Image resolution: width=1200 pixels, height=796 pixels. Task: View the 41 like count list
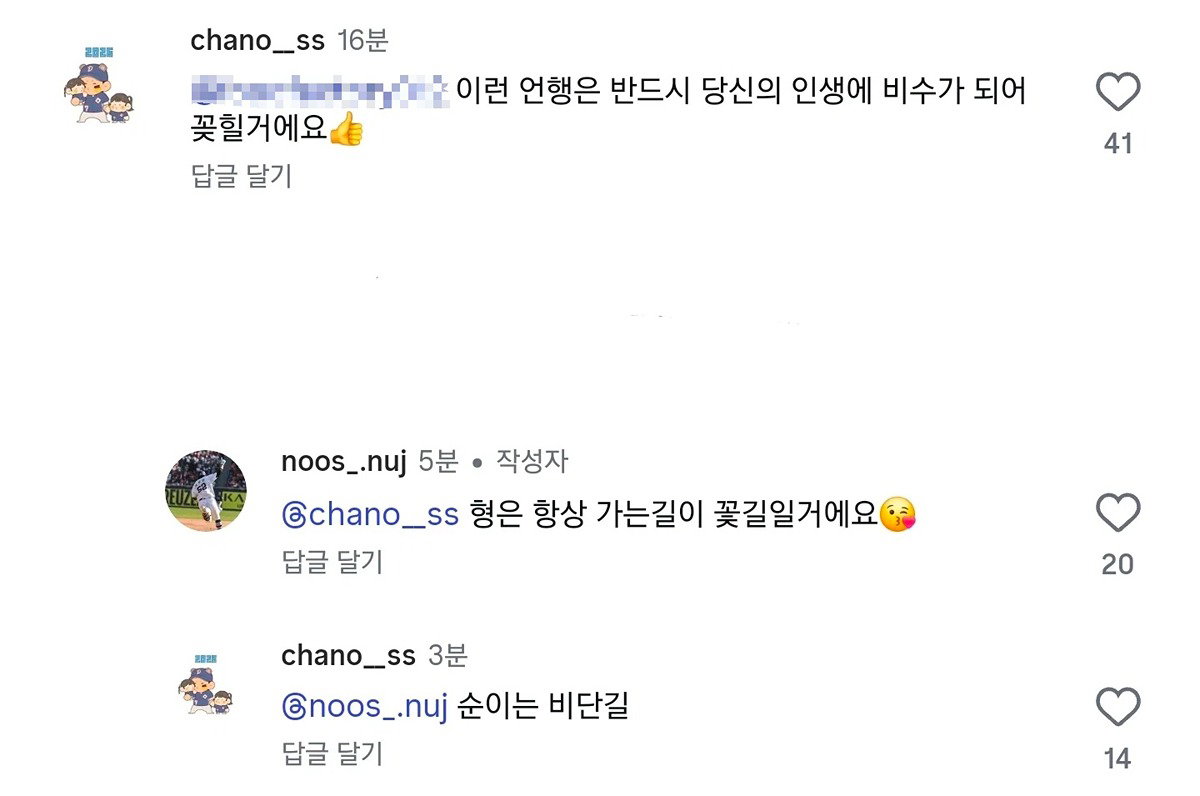(1118, 144)
